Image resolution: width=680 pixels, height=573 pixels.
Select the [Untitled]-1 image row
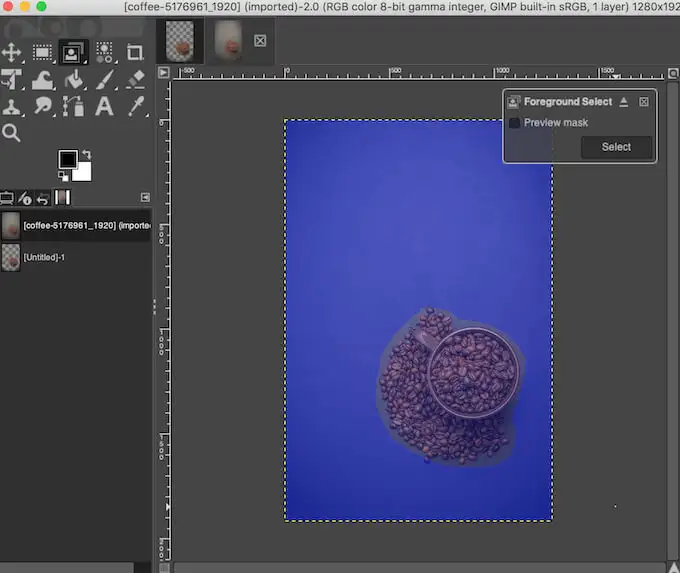click(76, 257)
